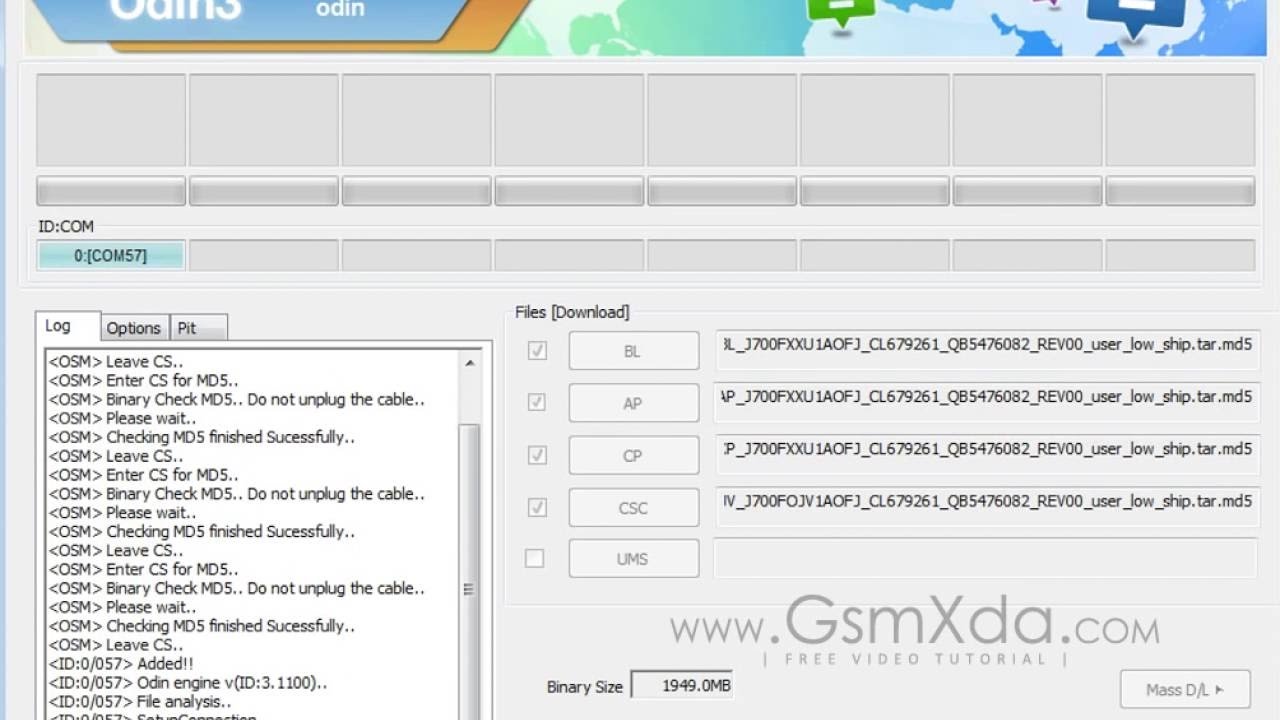Click the CSC file button
1280x720 pixels.
633,507
